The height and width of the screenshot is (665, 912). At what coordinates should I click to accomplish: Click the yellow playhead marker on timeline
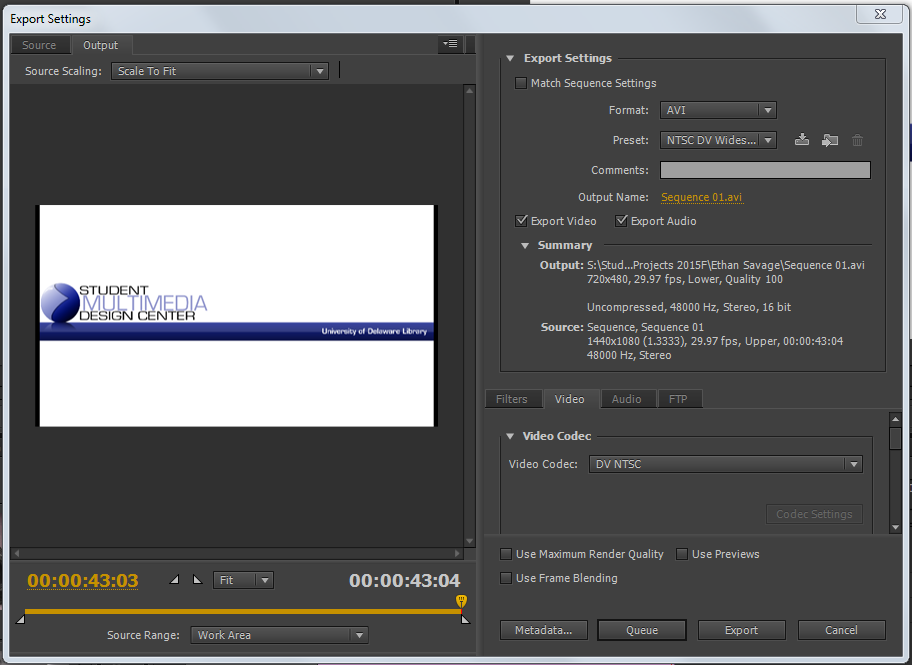click(461, 601)
